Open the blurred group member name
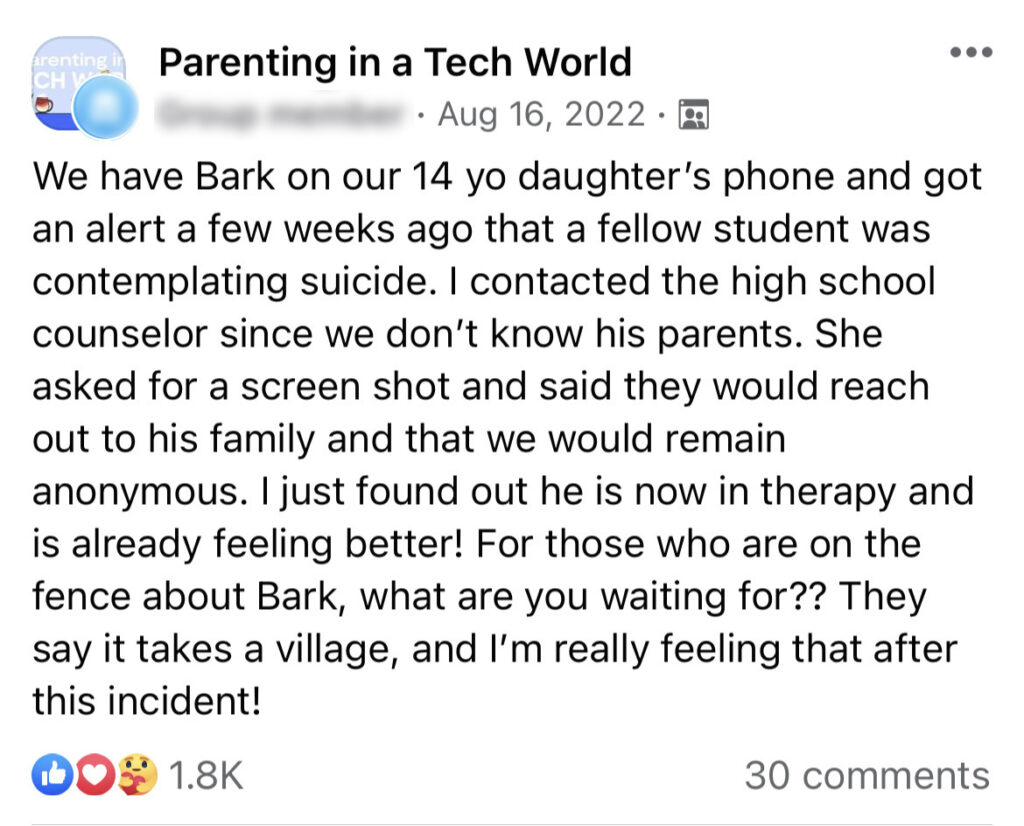1024x826 pixels. click(284, 115)
